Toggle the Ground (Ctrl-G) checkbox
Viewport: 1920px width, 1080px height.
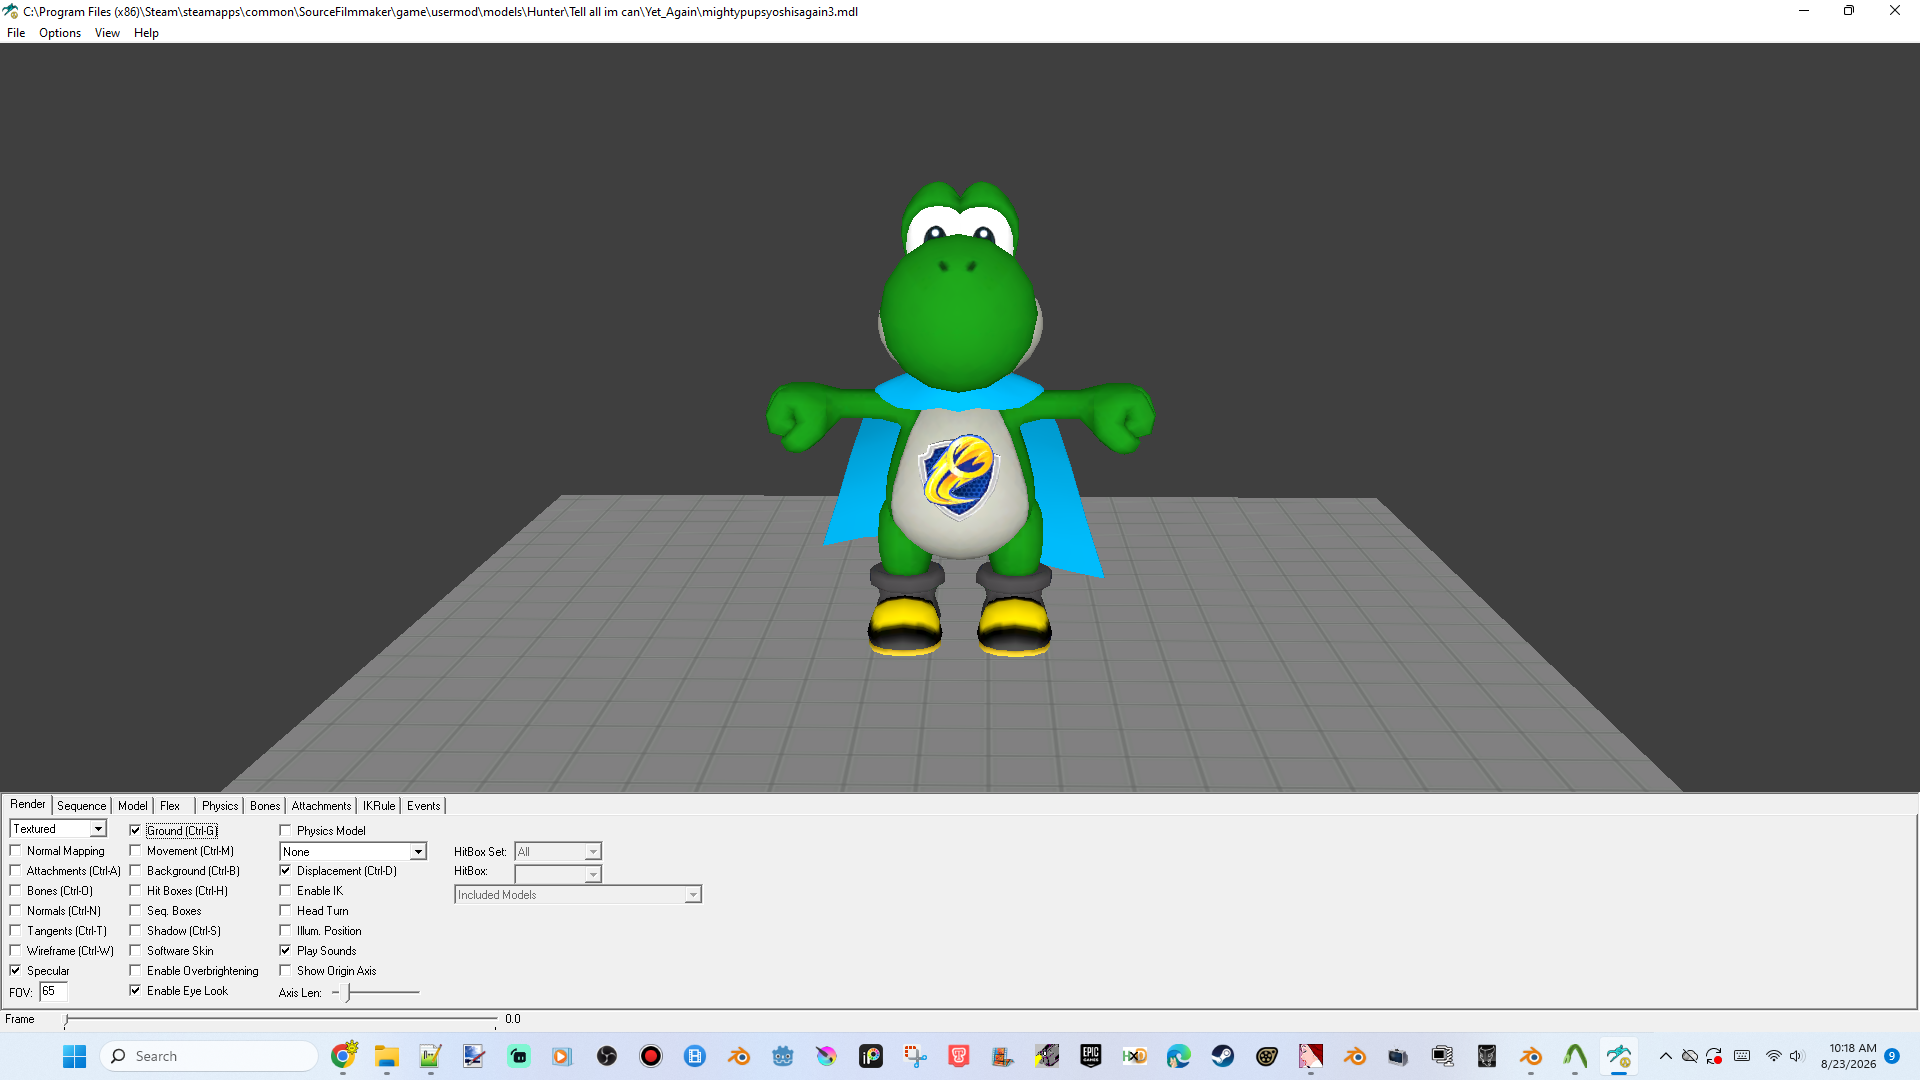(x=135, y=831)
